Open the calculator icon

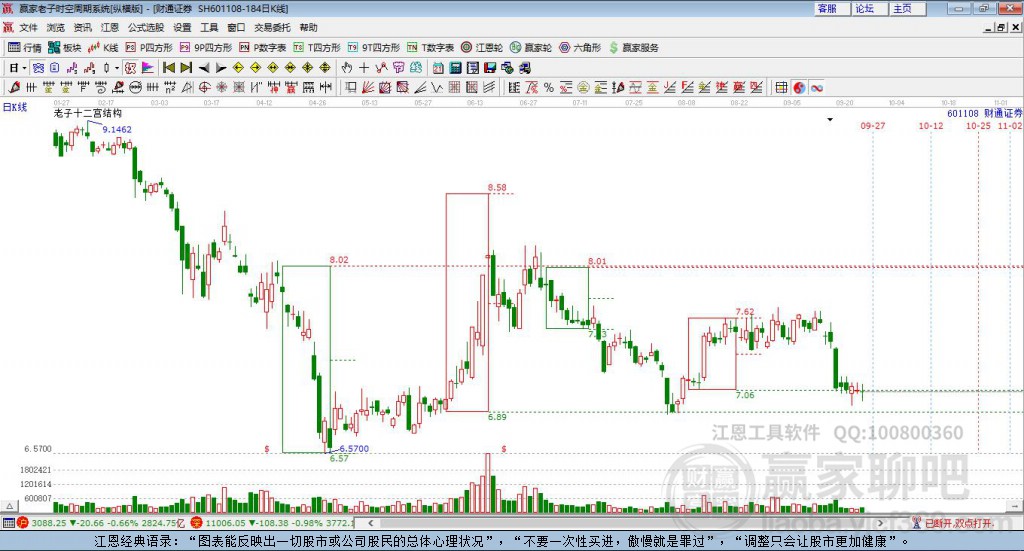coord(455,68)
